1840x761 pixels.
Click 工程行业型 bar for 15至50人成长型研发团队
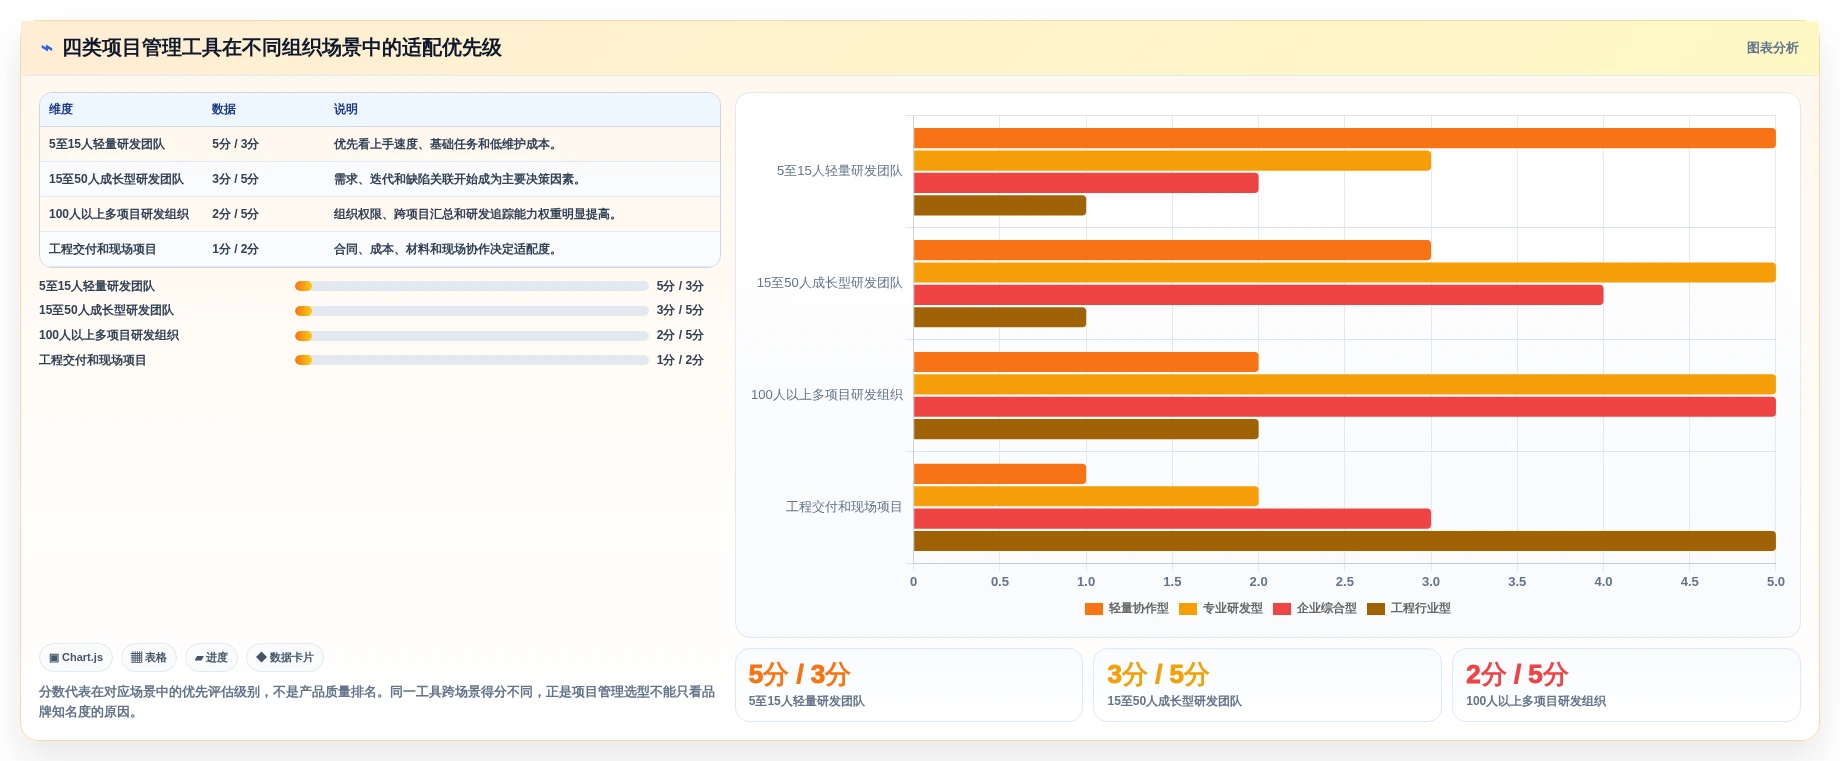click(999, 318)
